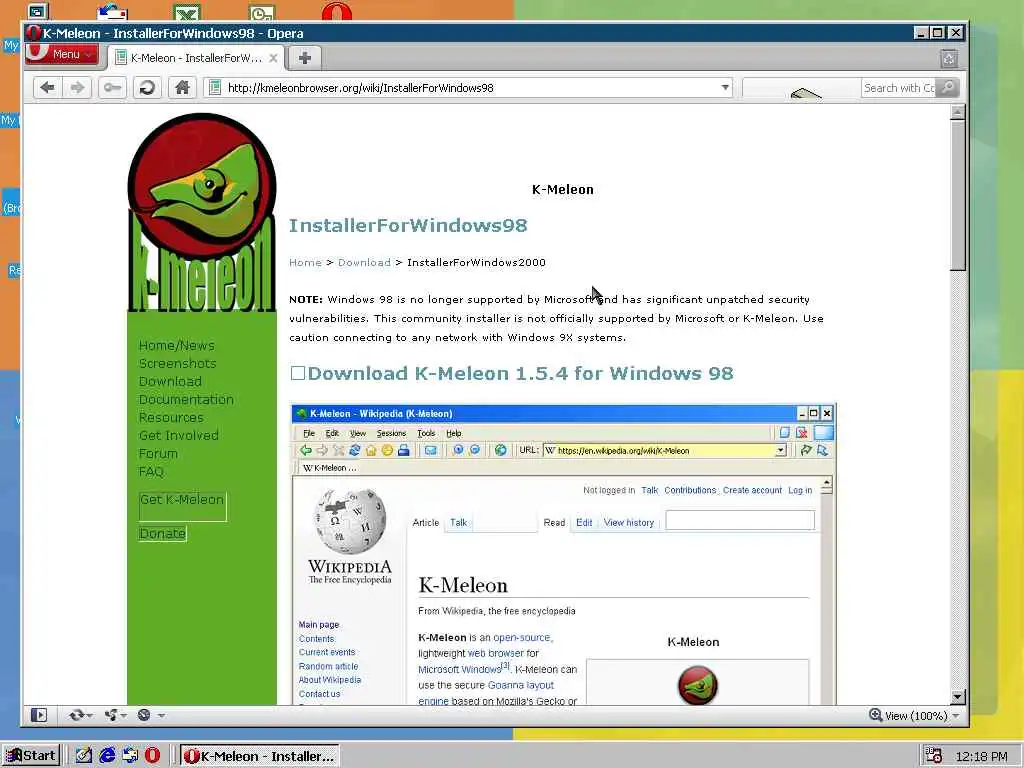Follow the Home breadcrumb link
The image size is (1024, 768).
click(x=305, y=263)
